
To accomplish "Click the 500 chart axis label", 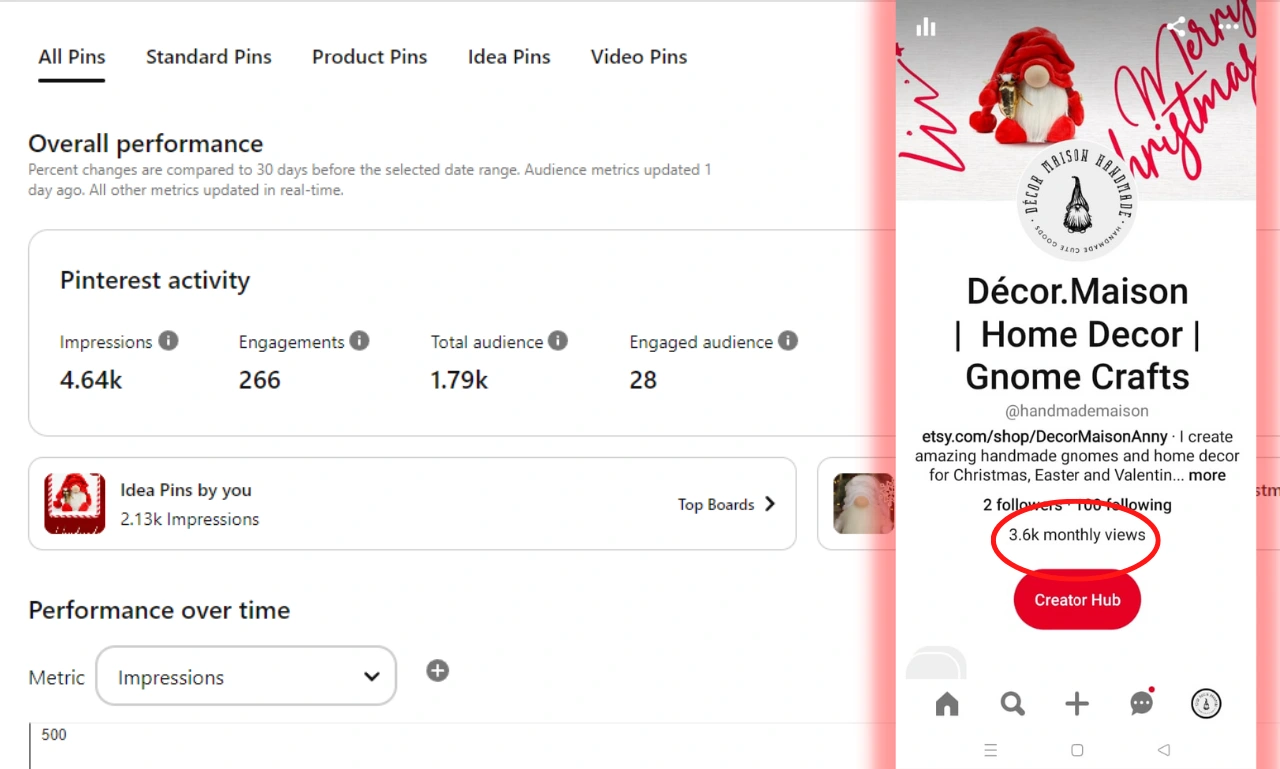I will coord(54,735).
